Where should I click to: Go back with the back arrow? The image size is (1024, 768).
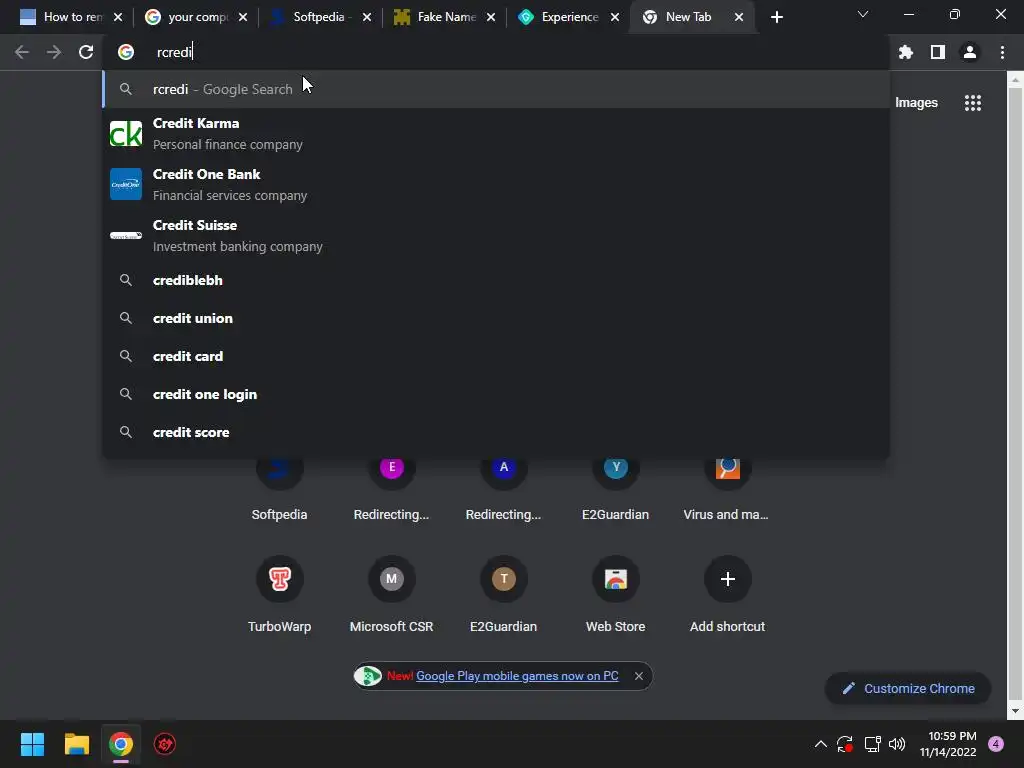[22, 52]
